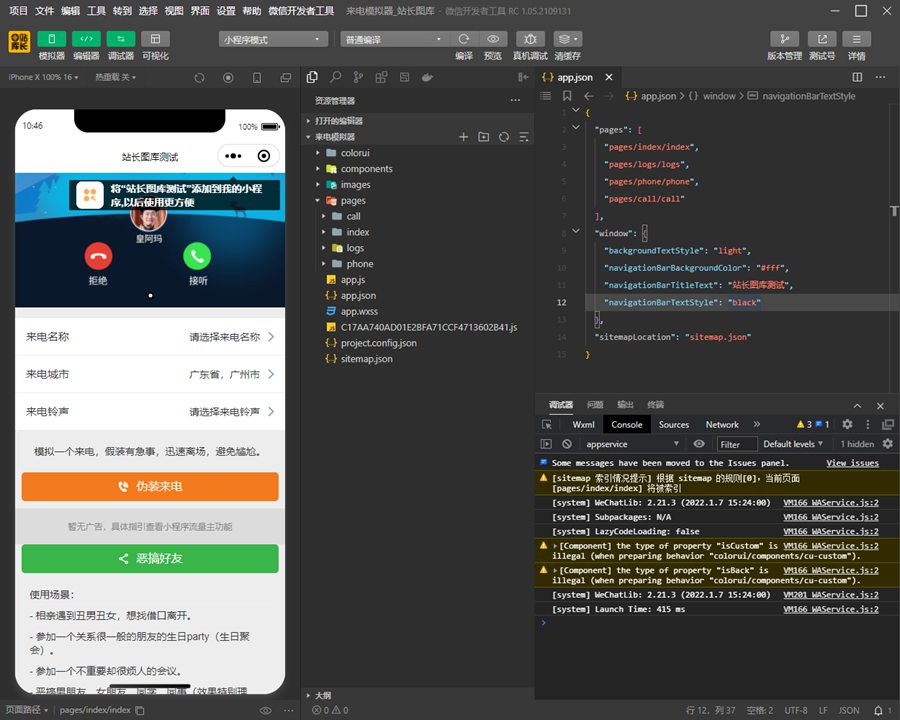Click the 编译 compile refresh icon
900x720 pixels.
click(x=464, y=39)
